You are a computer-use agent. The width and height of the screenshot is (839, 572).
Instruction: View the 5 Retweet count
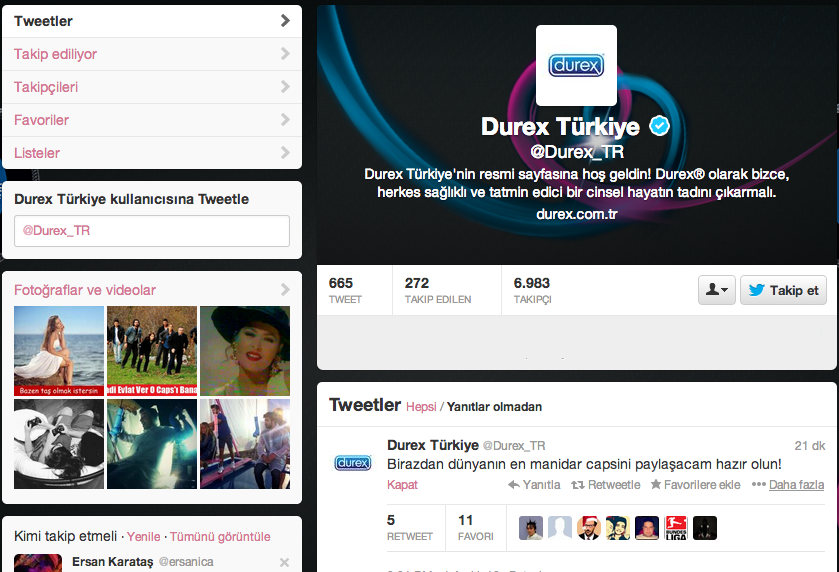[x=410, y=528]
